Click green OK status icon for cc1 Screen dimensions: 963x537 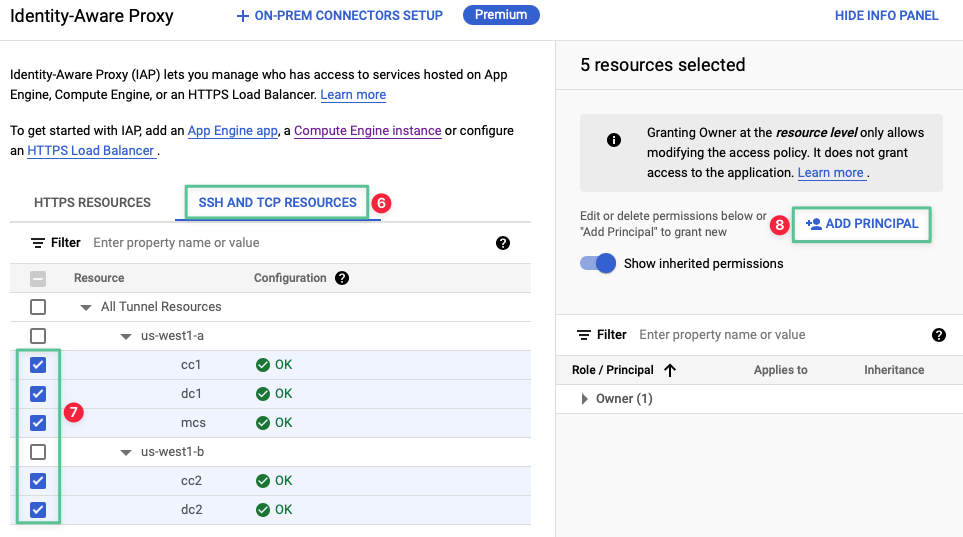coord(263,365)
